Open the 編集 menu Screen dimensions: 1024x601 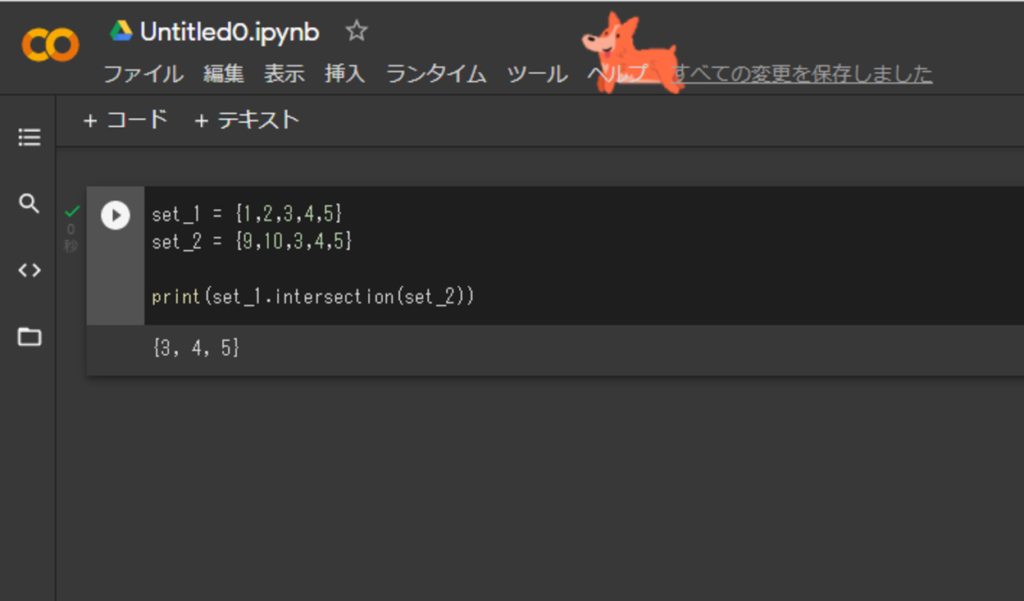pyautogui.click(x=223, y=74)
